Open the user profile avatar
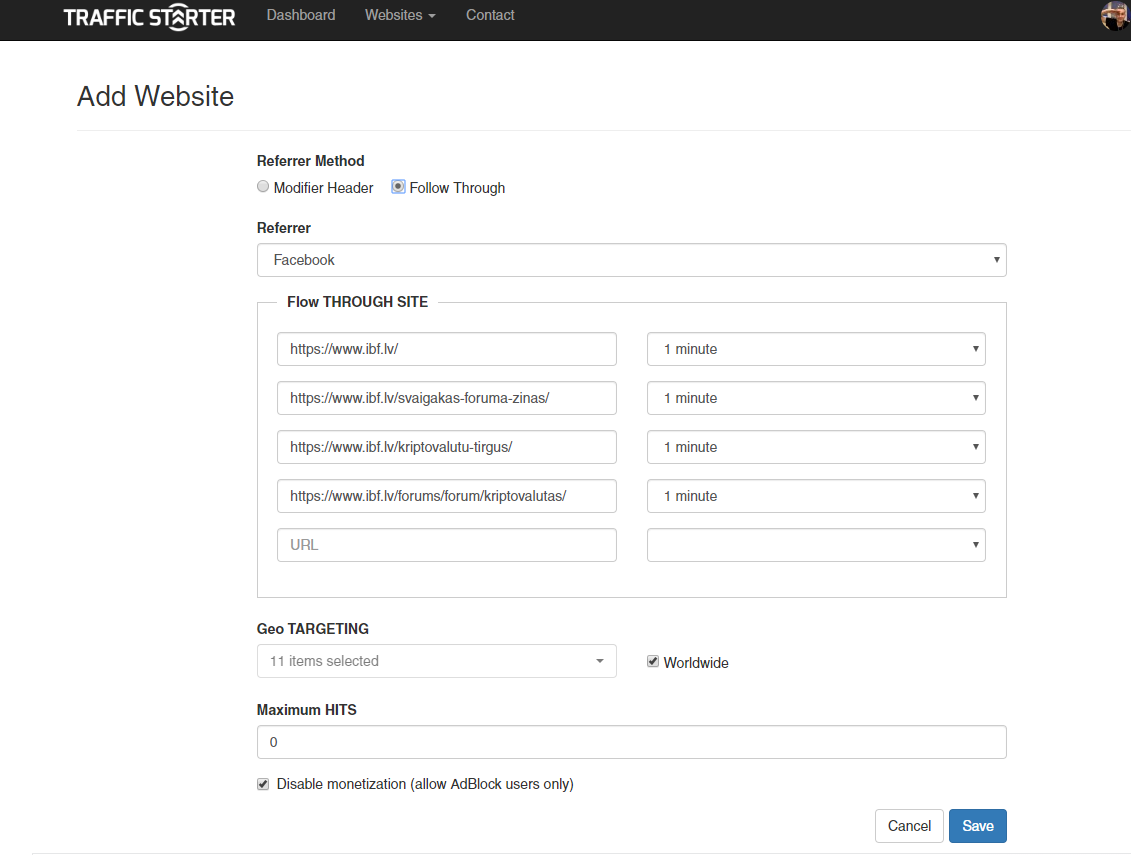1131x855 pixels. click(x=1115, y=16)
